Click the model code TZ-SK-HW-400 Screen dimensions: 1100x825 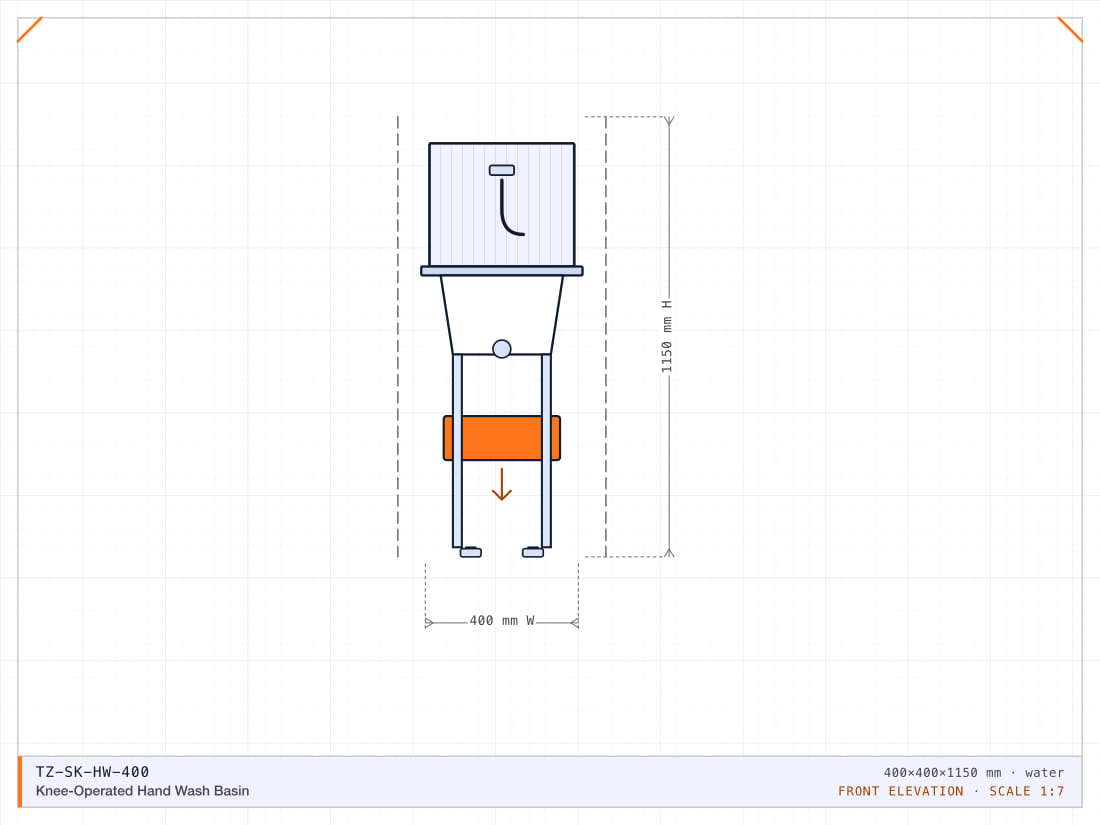pos(92,772)
